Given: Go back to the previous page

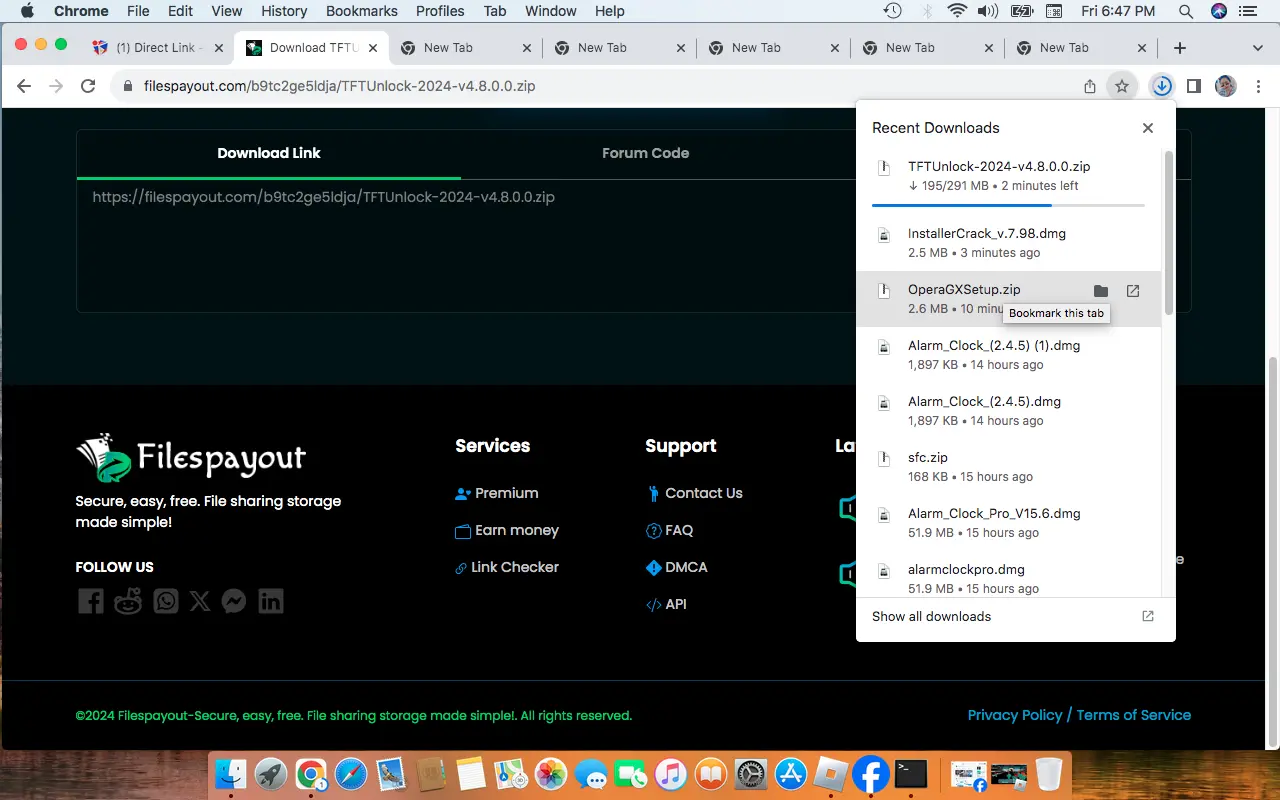Looking at the screenshot, I should (x=24, y=86).
